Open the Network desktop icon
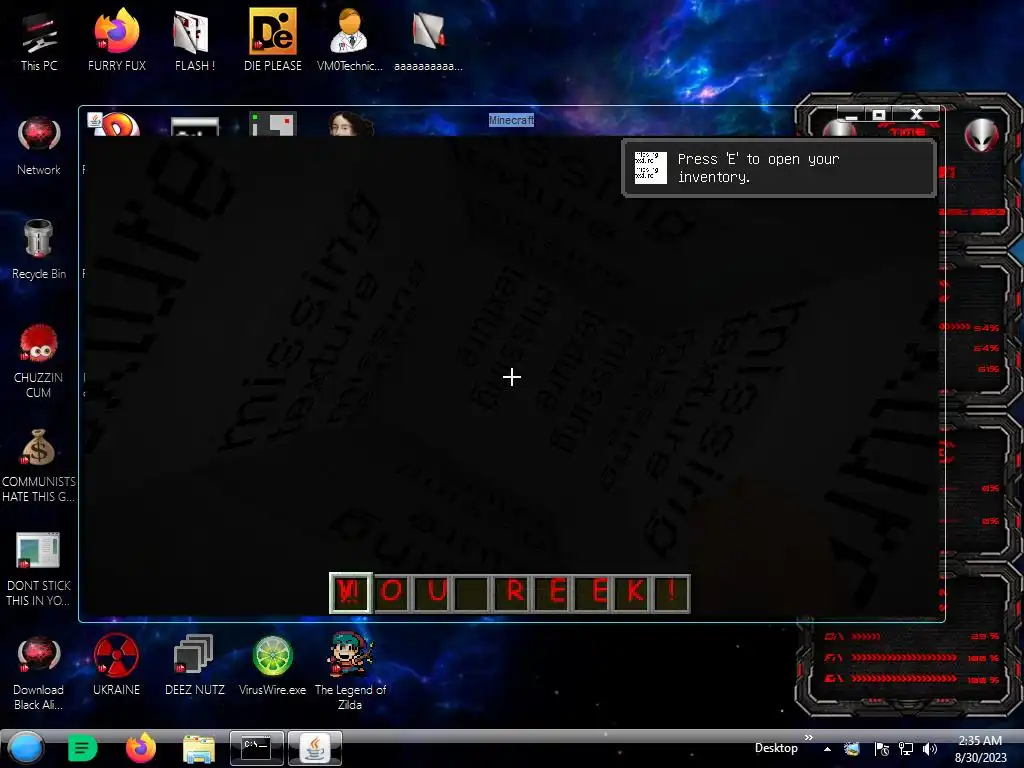This screenshot has width=1024, height=768. click(39, 145)
